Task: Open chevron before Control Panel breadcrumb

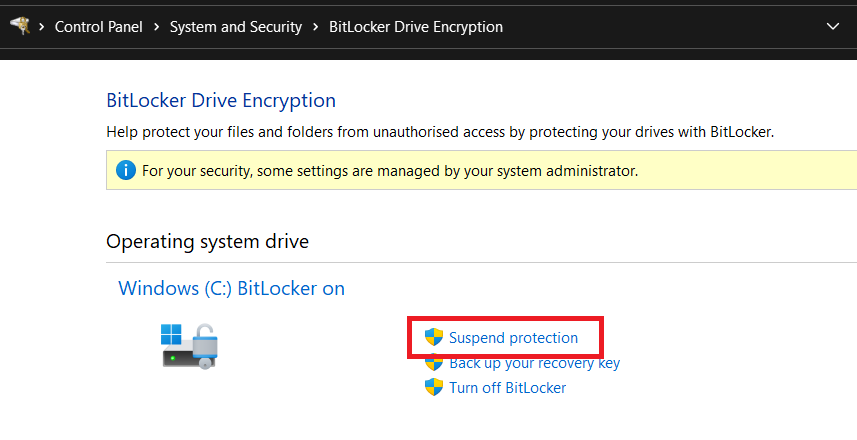Action: coord(43,27)
